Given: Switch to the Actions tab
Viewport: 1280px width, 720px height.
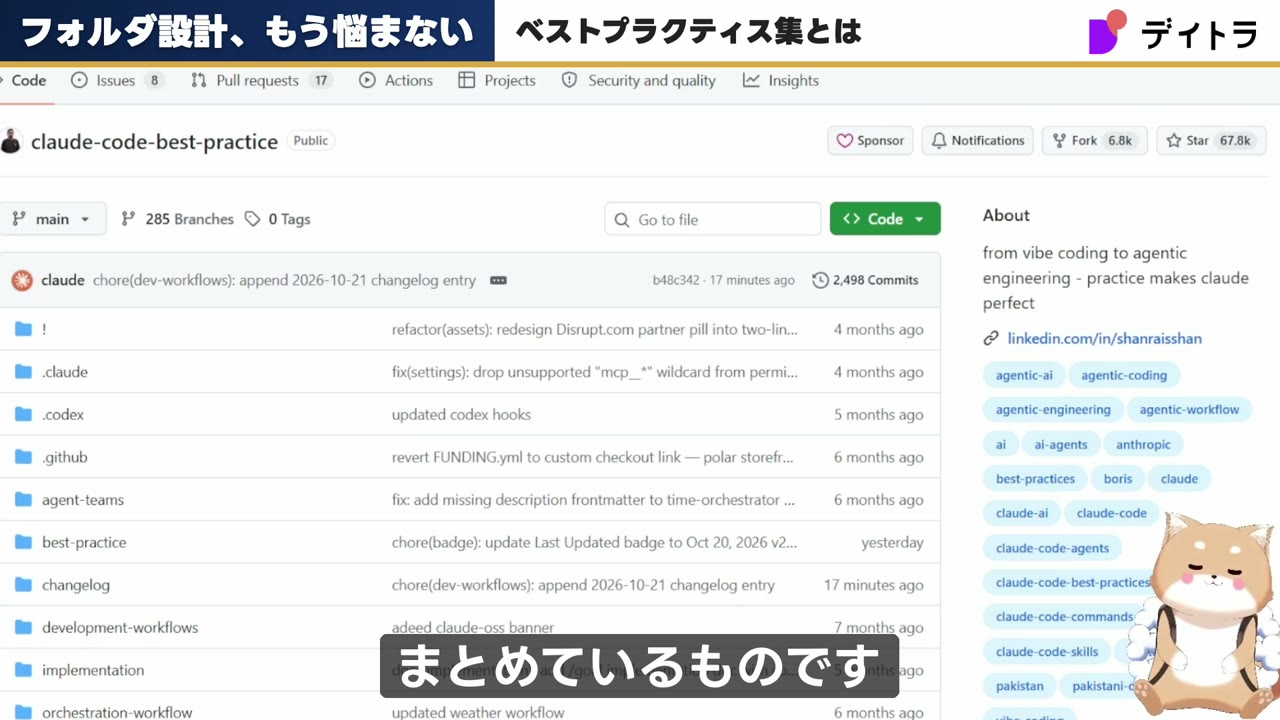Looking at the screenshot, I should click(396, 80).
